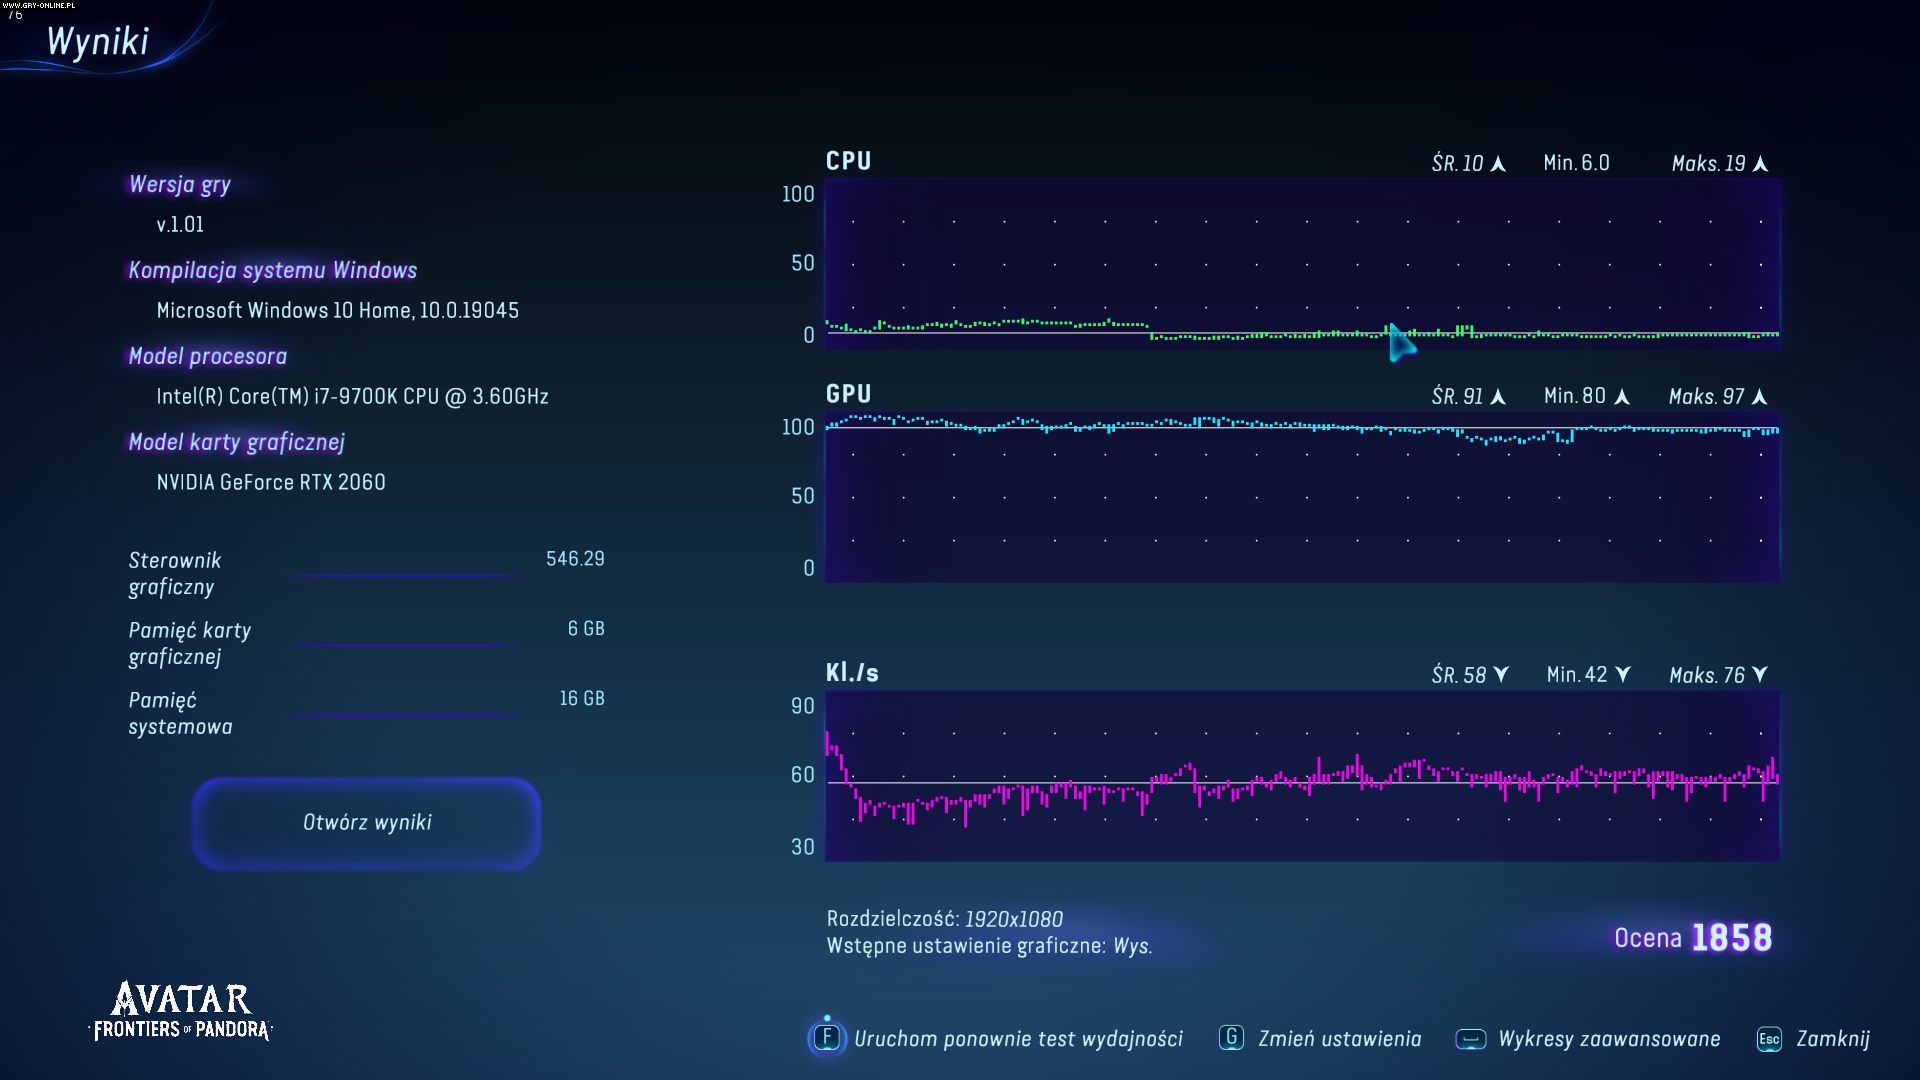Click arrow next to CPU Maks. 19

point(1761,164)
